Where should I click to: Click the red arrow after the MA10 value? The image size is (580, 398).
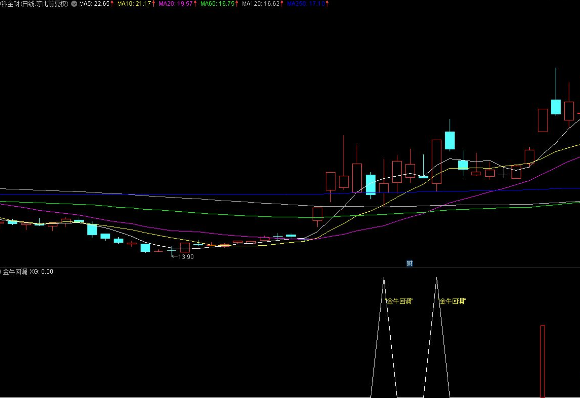pyautogui.click(x=154, y=4)
